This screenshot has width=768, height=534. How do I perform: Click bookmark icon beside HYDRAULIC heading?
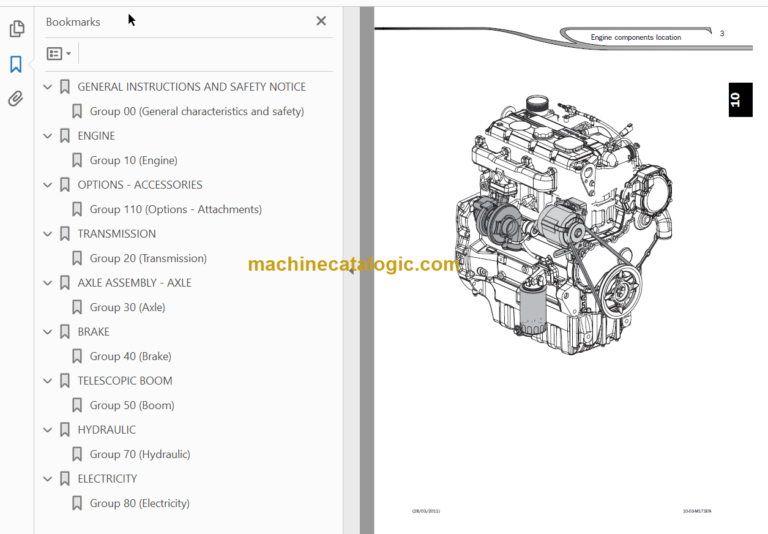point(65,430)
